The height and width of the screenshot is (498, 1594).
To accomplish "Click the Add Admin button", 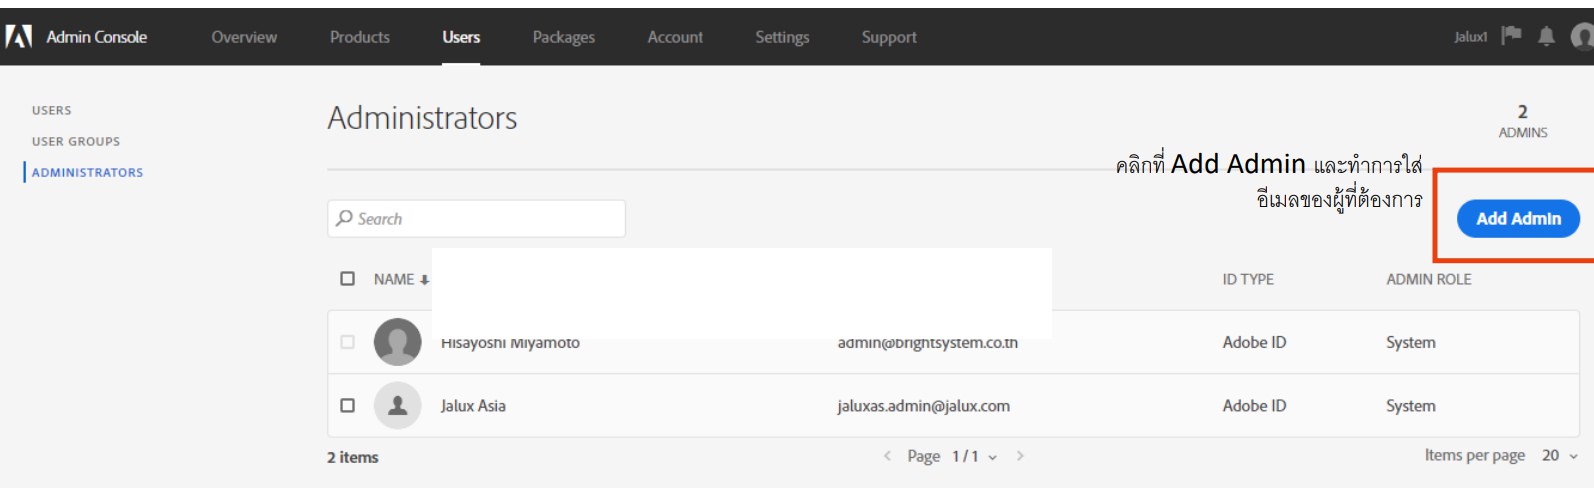I will pyautogui.click(x=1518, y=218).
